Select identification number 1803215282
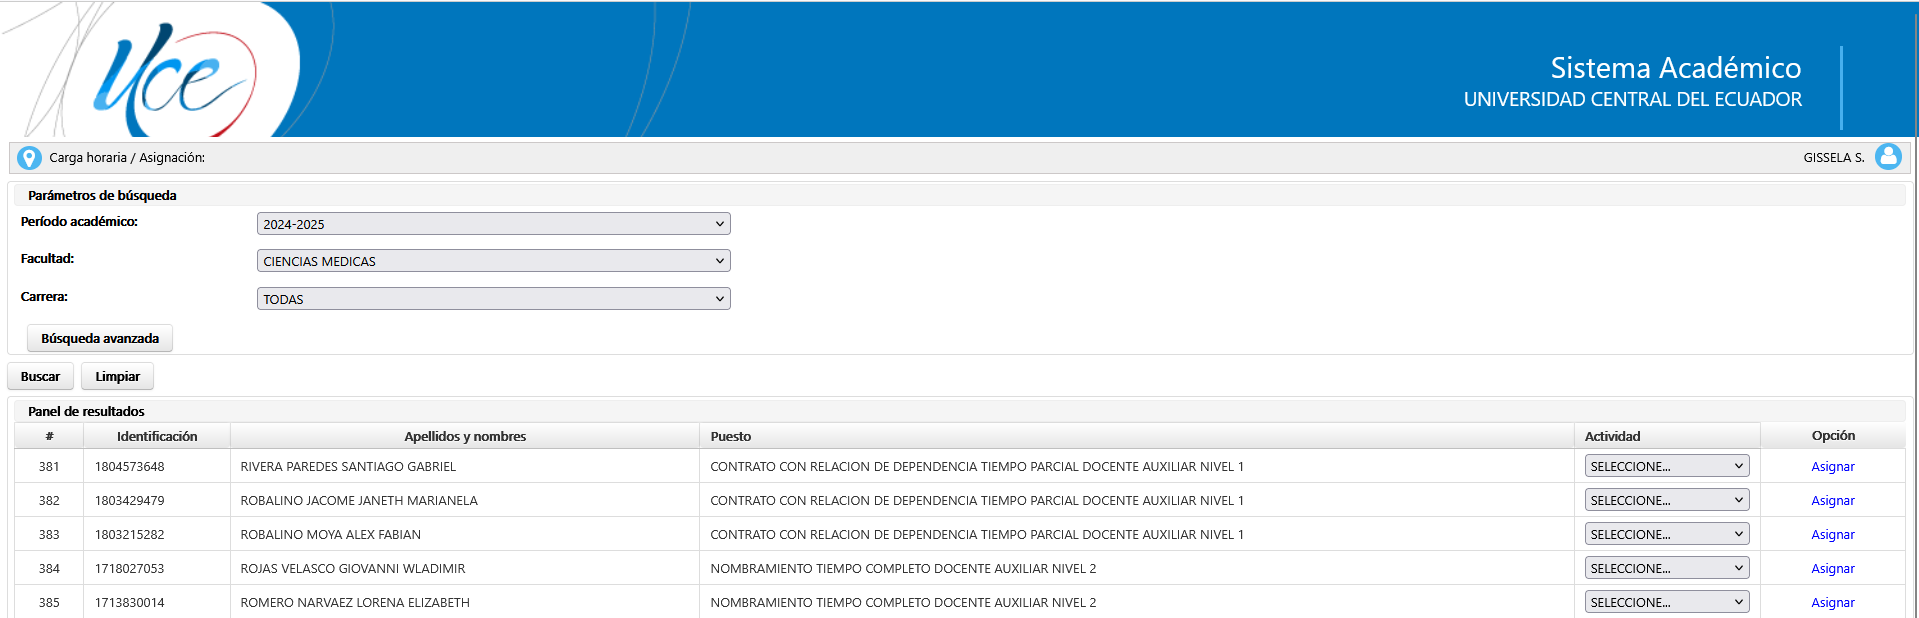This screenshot has height=618, width=1919. coord(129,534)
